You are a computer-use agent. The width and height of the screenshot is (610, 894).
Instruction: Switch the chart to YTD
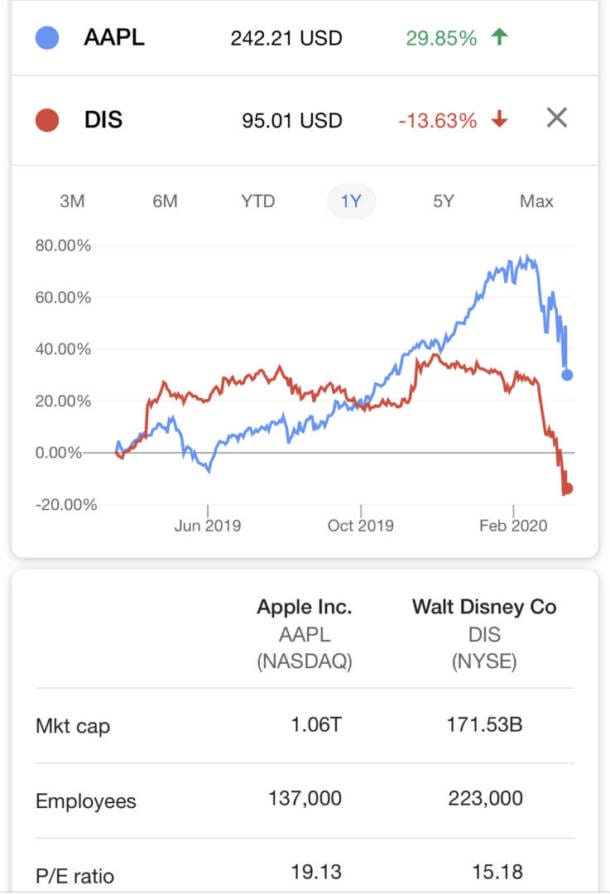coord(258,201)
